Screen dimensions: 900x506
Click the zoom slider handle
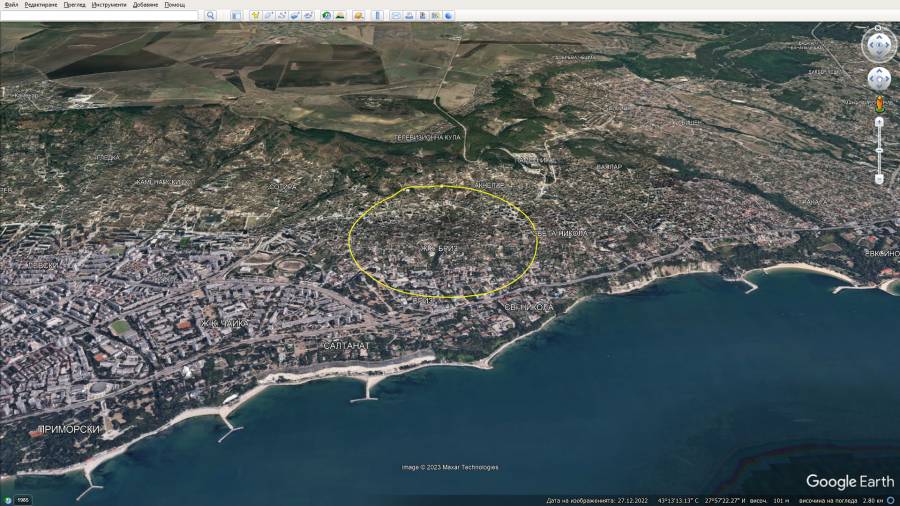coord(879,150)
